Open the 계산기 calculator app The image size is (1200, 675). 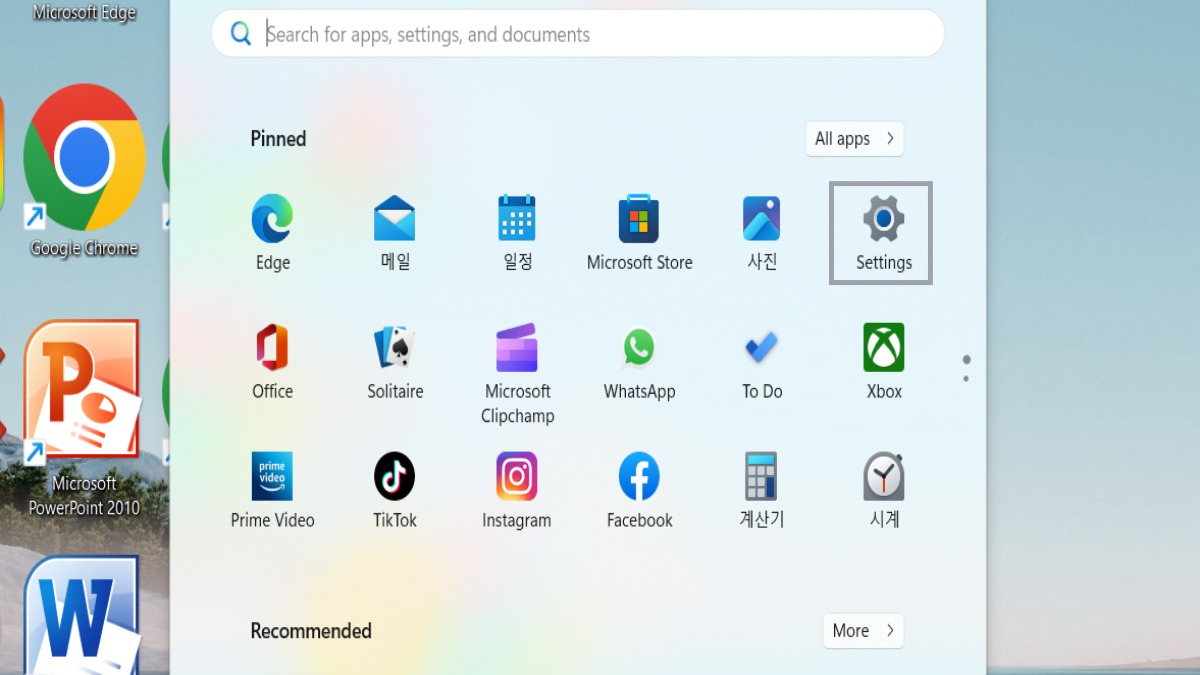pyautogui.click(x=762, y=490)
